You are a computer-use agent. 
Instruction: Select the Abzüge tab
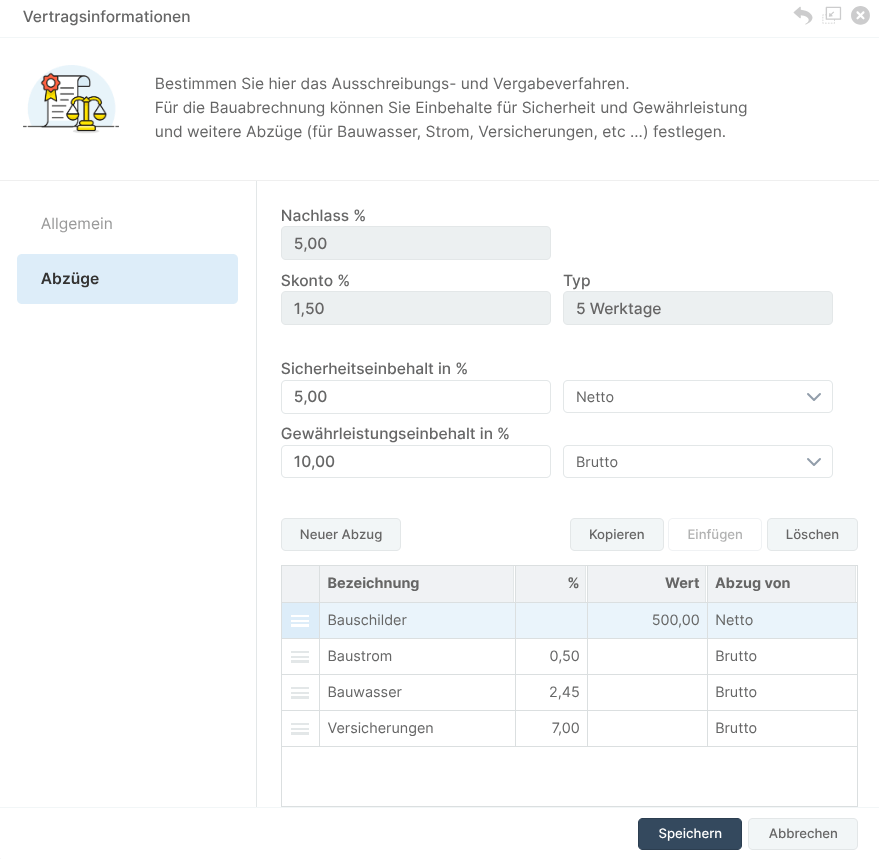(127, 279)
